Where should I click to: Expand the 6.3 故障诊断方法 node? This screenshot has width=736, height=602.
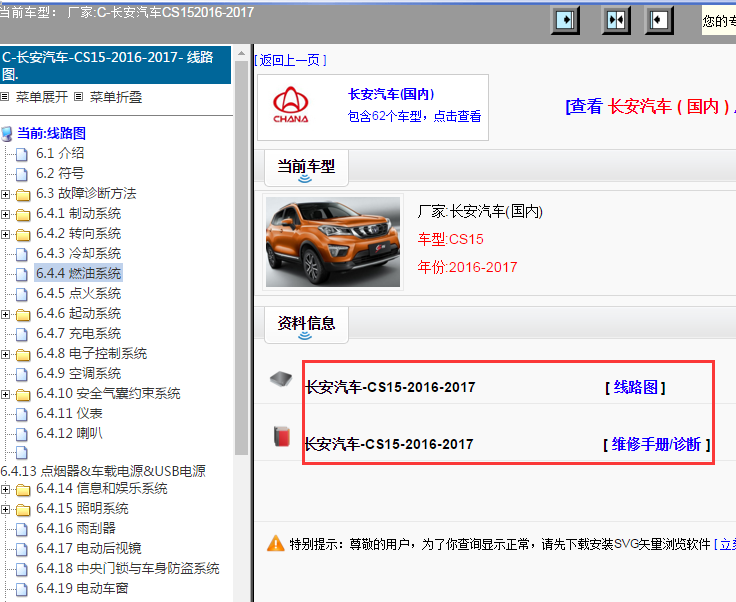point(5,194)
